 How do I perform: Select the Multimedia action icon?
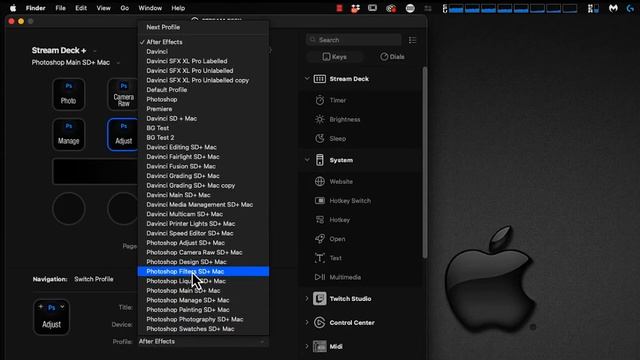(320, 277)
